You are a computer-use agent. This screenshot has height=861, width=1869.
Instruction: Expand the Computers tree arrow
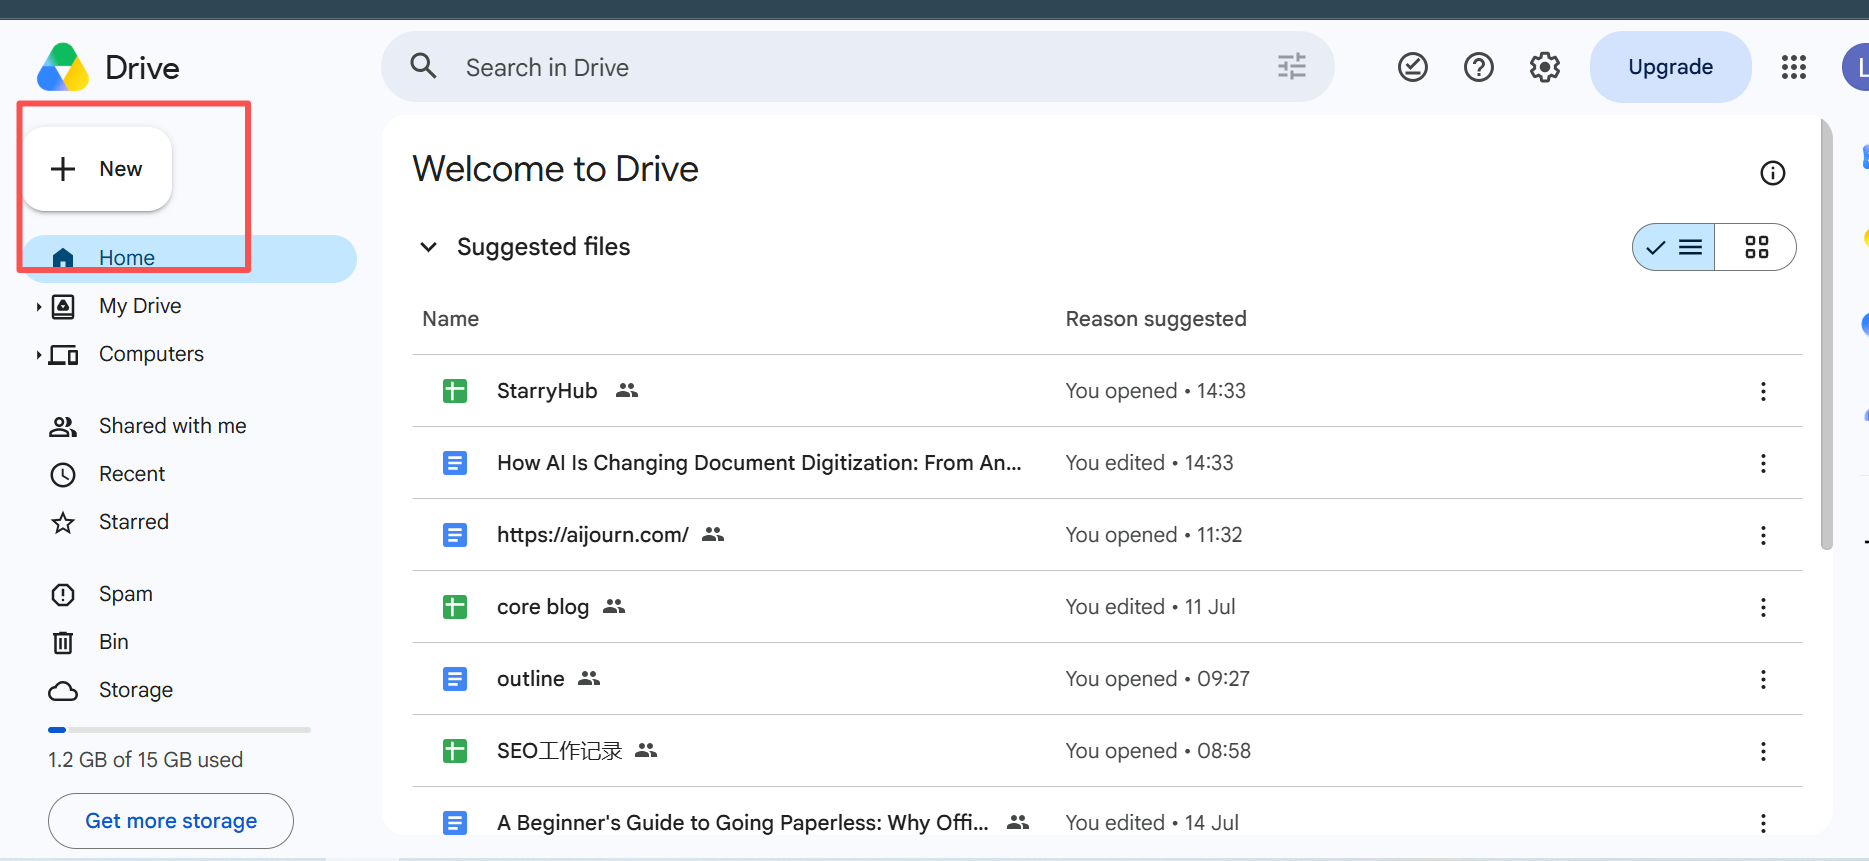point(38,354)
